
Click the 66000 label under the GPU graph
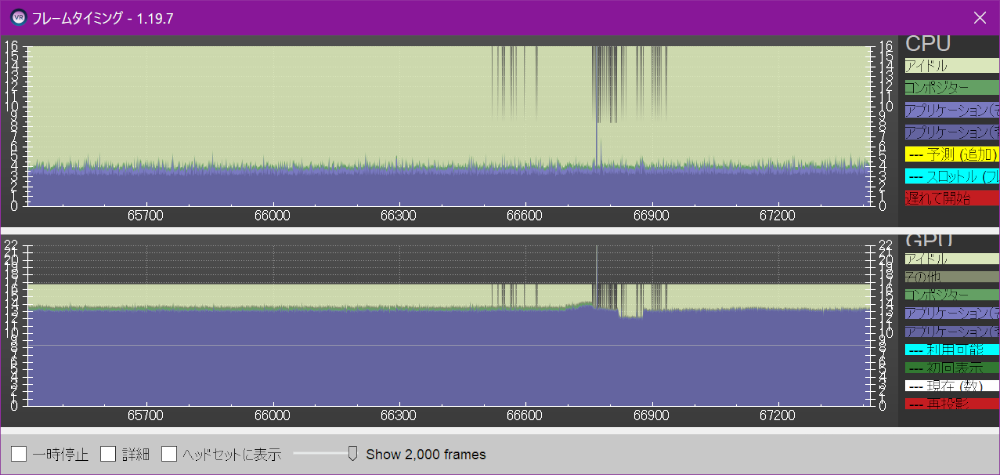tap(273, 415)
